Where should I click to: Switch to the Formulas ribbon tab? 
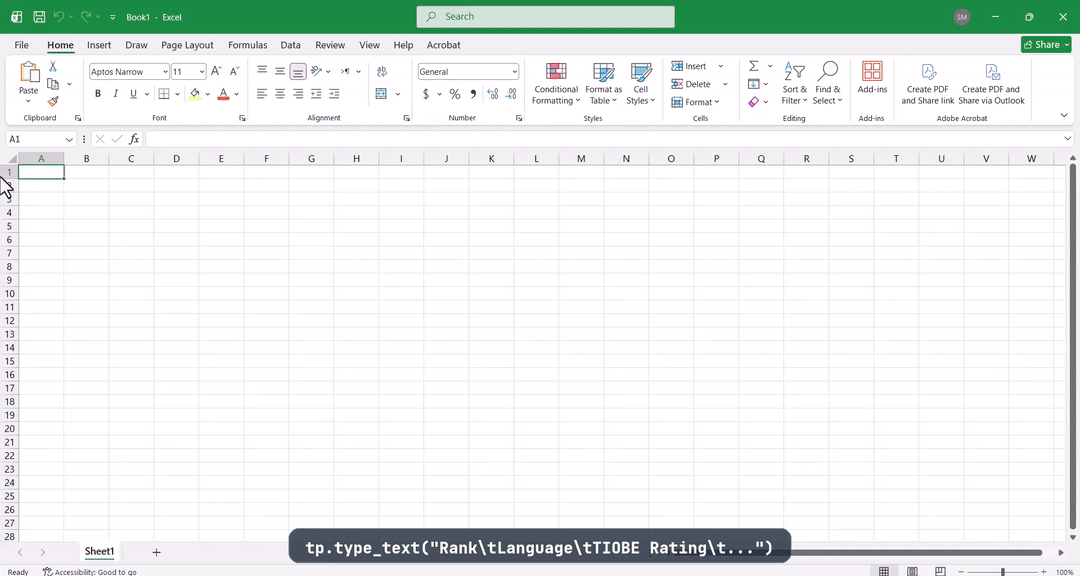point(247,45)
